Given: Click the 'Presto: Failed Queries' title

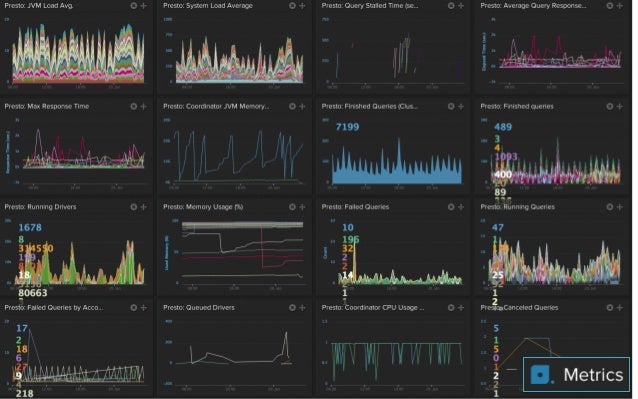Looking at the screenshot, I should tap(355, 207).
